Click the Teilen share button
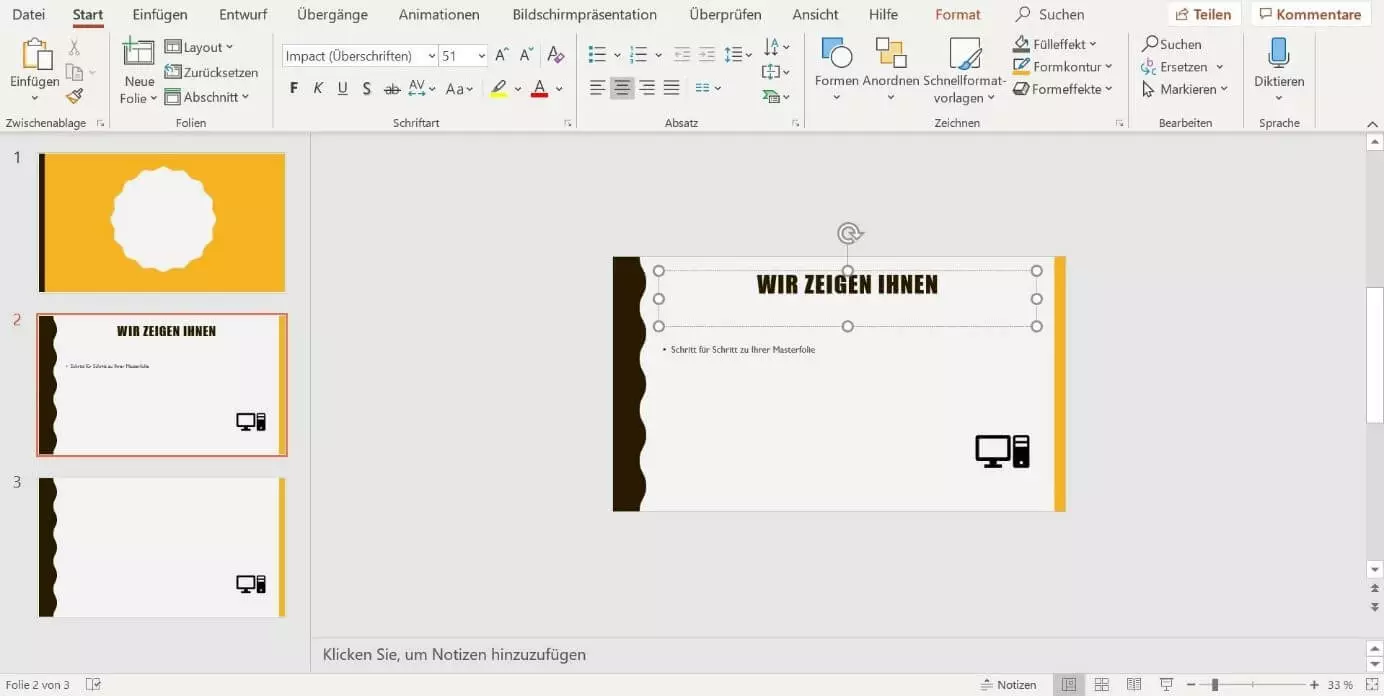Screen dimensions: 1384x696 [1204, 15]
